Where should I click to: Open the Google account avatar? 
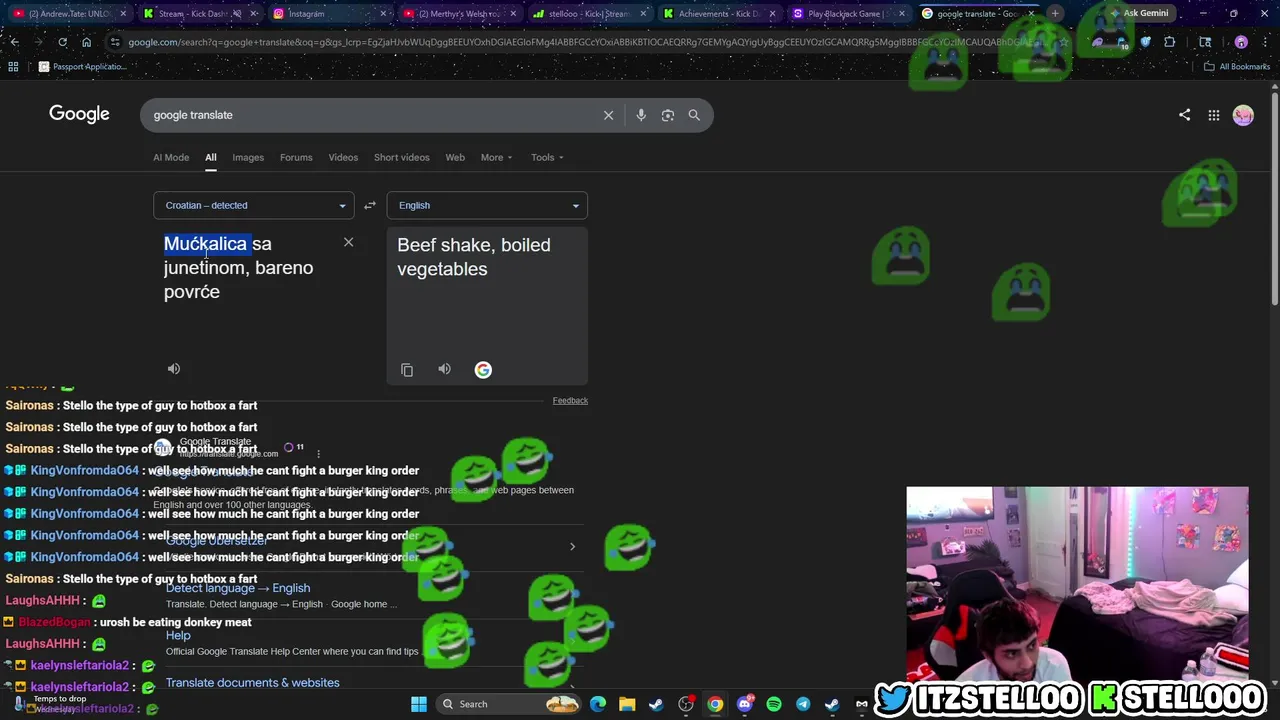pyautogui.click(x=1243, y=115)
